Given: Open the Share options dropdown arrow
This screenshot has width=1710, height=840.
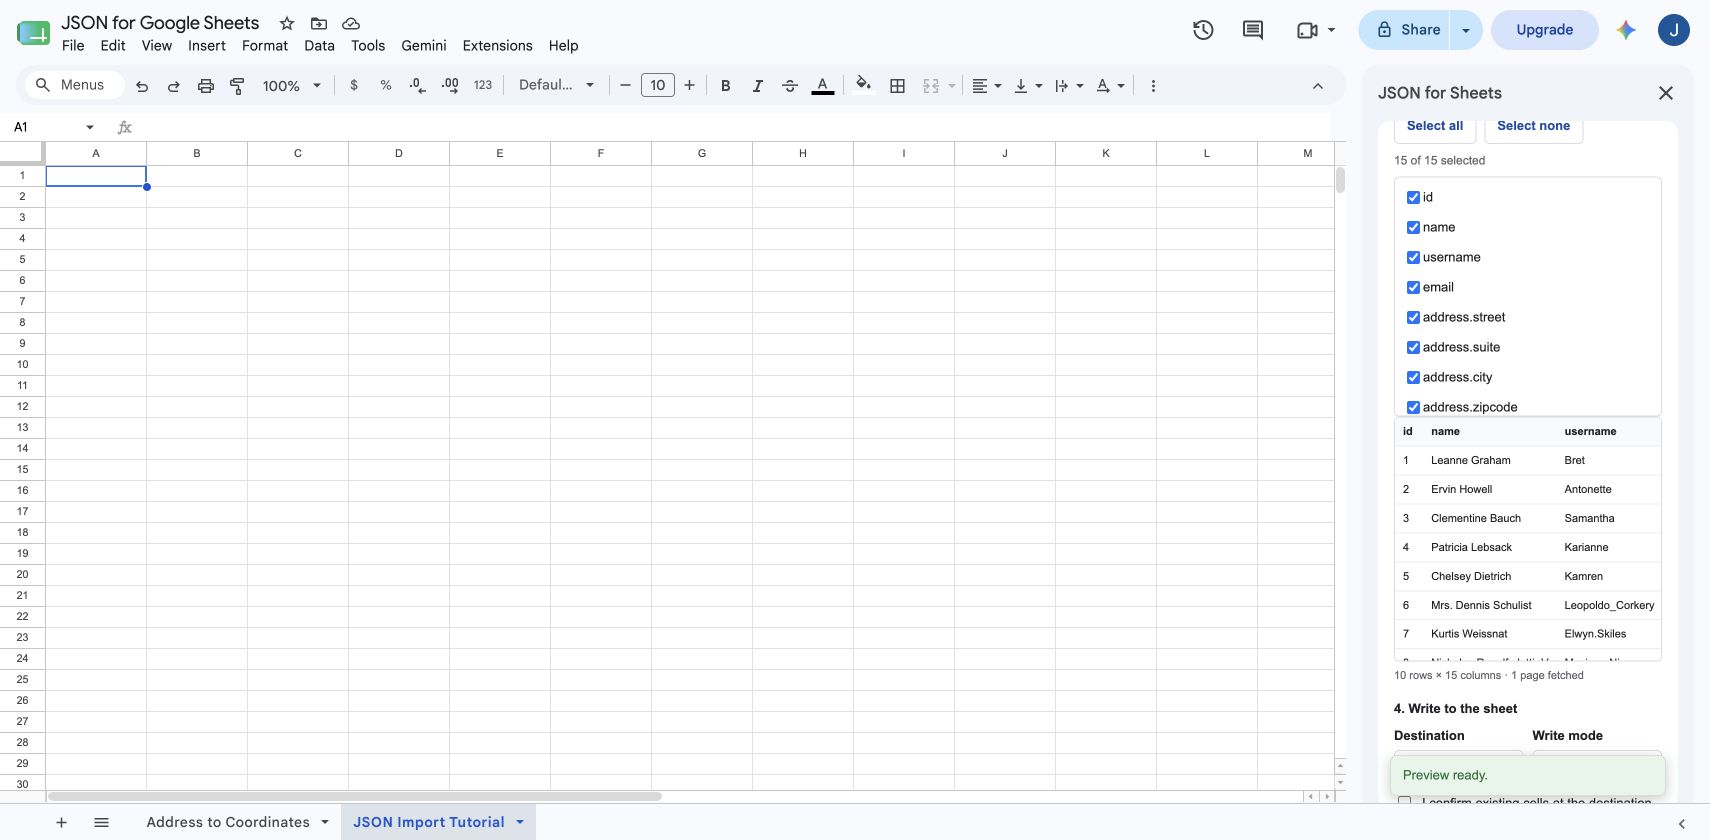Looking at the screenshot, I should (x=1466, y=30).
